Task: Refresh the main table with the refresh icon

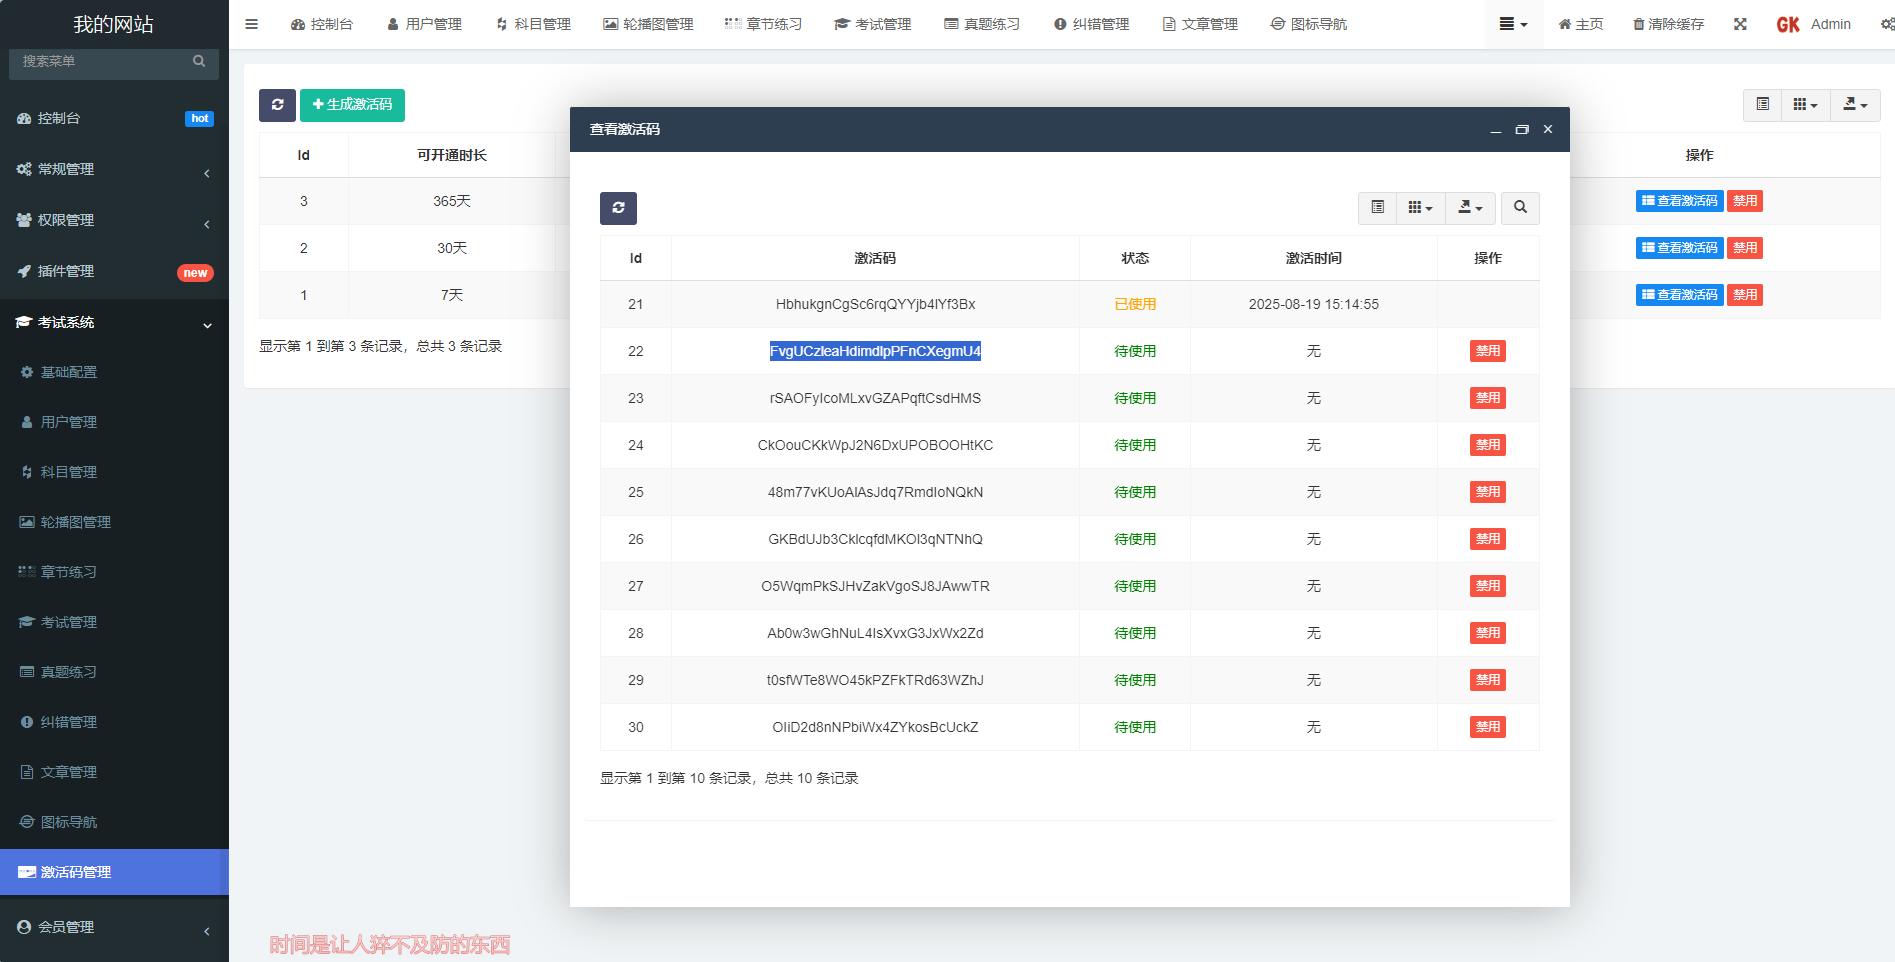Action: coord(277,104)
